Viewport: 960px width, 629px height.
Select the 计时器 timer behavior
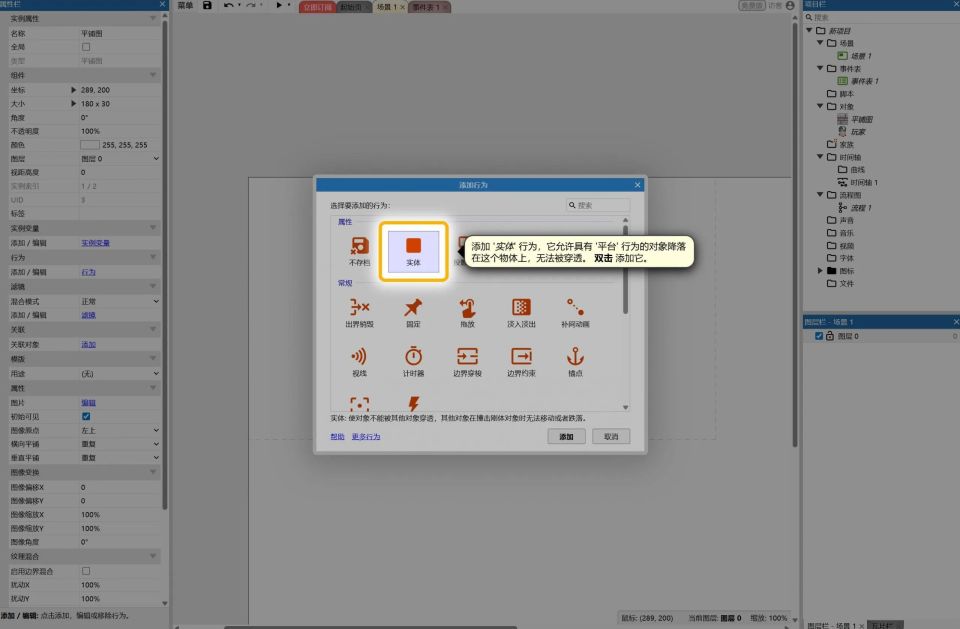click(x=413, y=361)
